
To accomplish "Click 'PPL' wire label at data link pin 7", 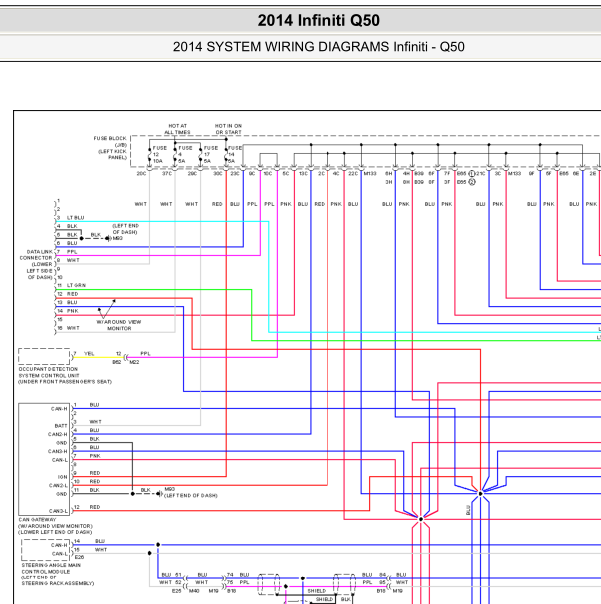I will (x=72, y=252).
